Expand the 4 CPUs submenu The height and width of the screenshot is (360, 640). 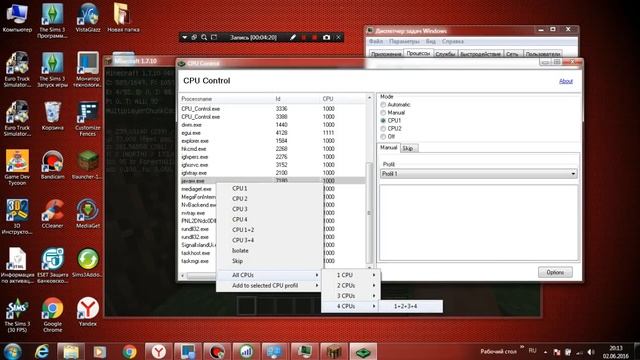click(351, 306)
